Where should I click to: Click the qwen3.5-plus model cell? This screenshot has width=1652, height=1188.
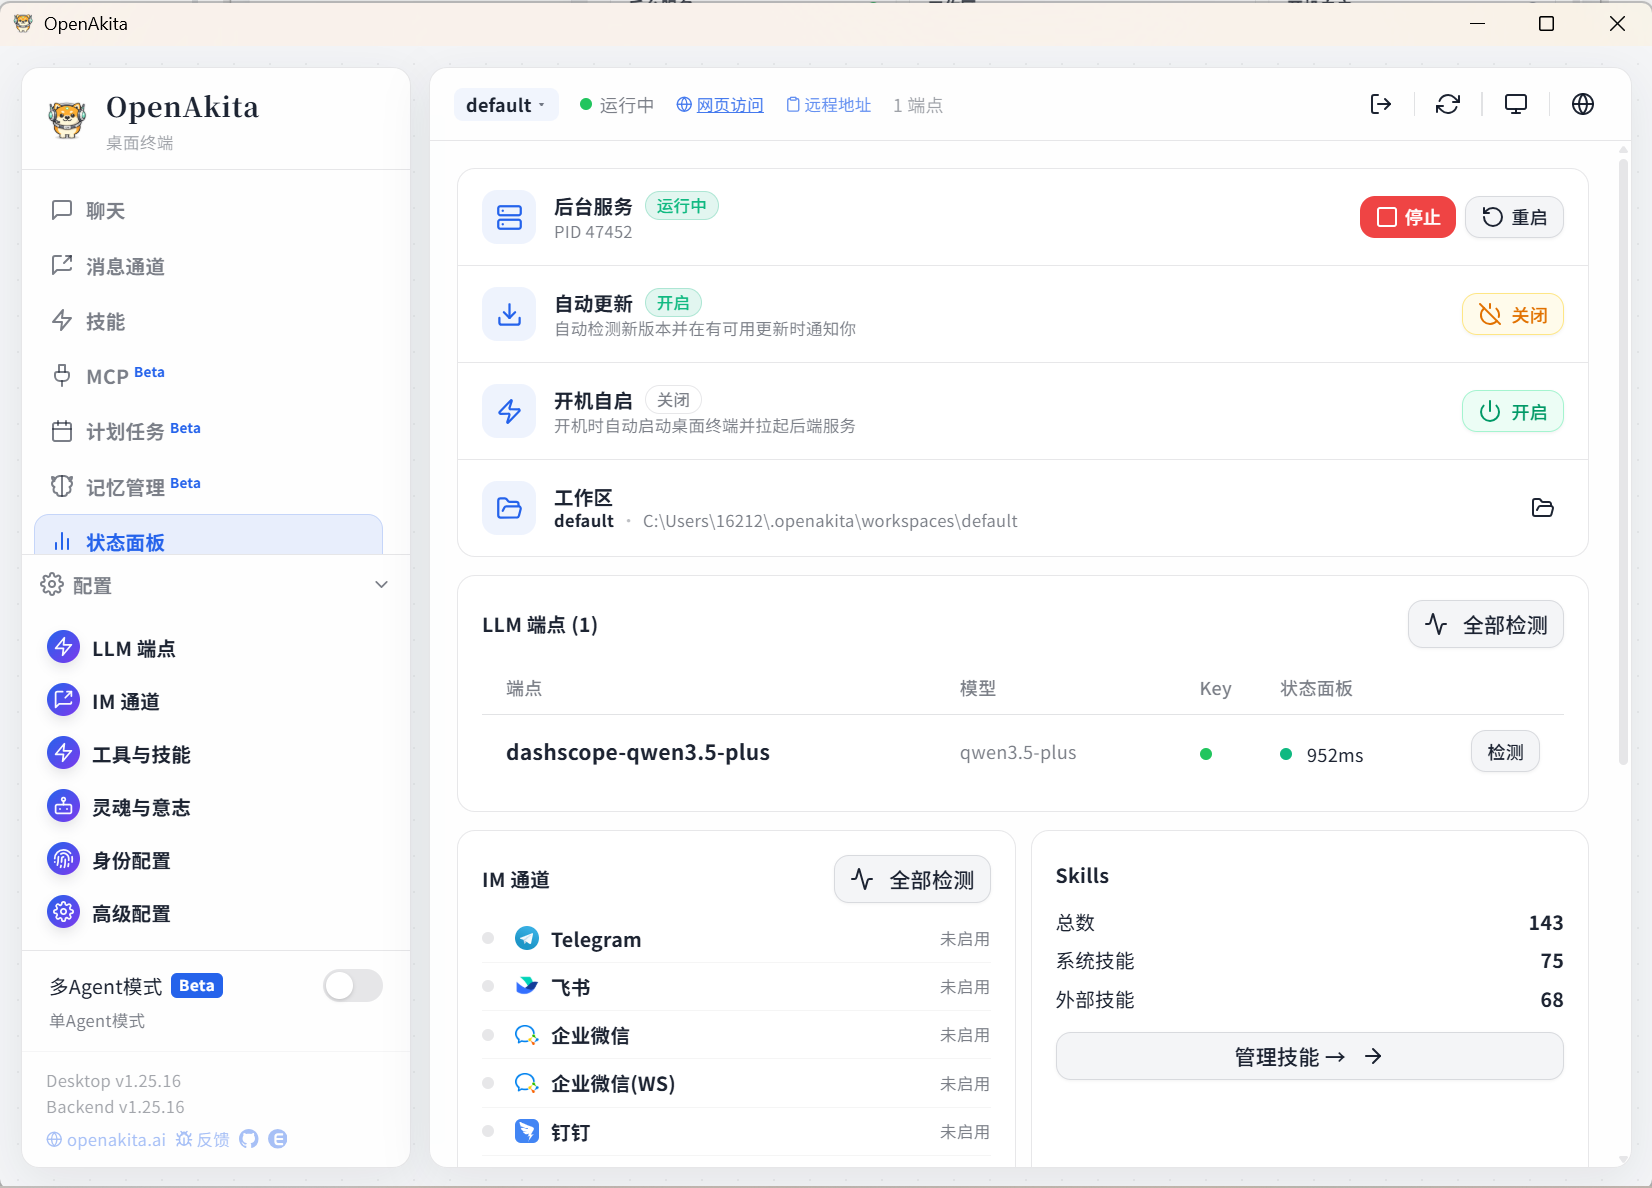1018,752
